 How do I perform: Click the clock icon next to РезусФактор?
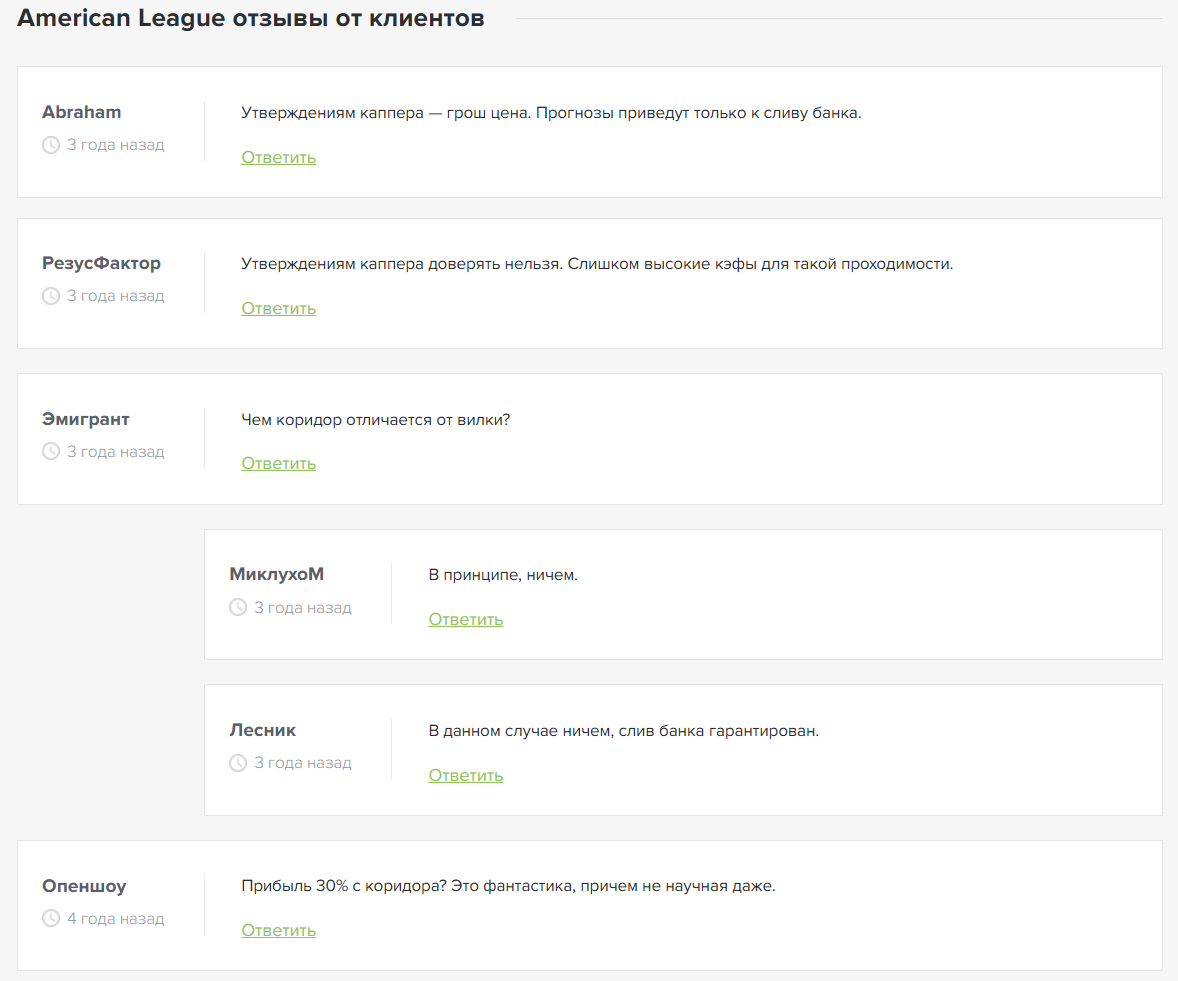51,295
